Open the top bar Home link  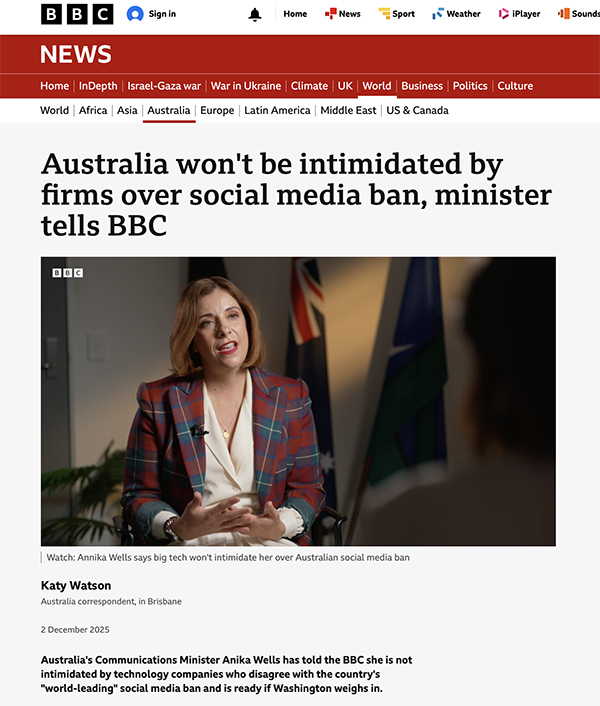[x=295, y=14]
